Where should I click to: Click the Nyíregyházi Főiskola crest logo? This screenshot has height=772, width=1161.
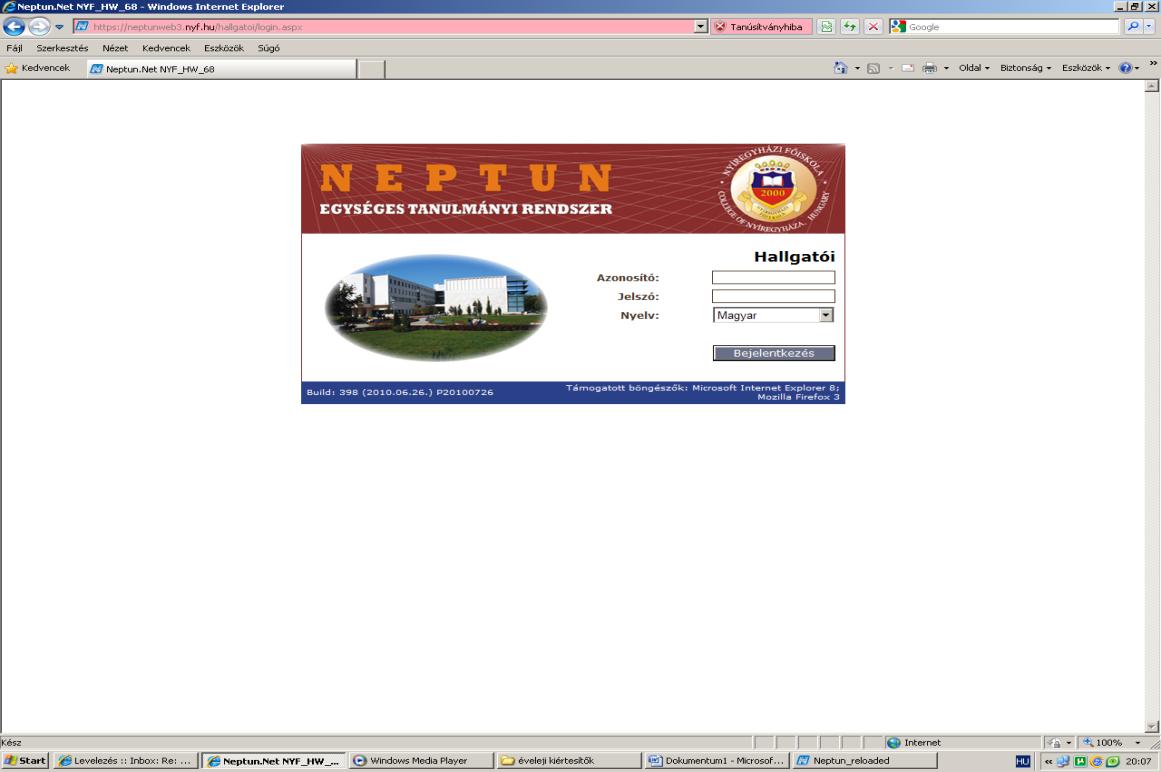point(773,189)
